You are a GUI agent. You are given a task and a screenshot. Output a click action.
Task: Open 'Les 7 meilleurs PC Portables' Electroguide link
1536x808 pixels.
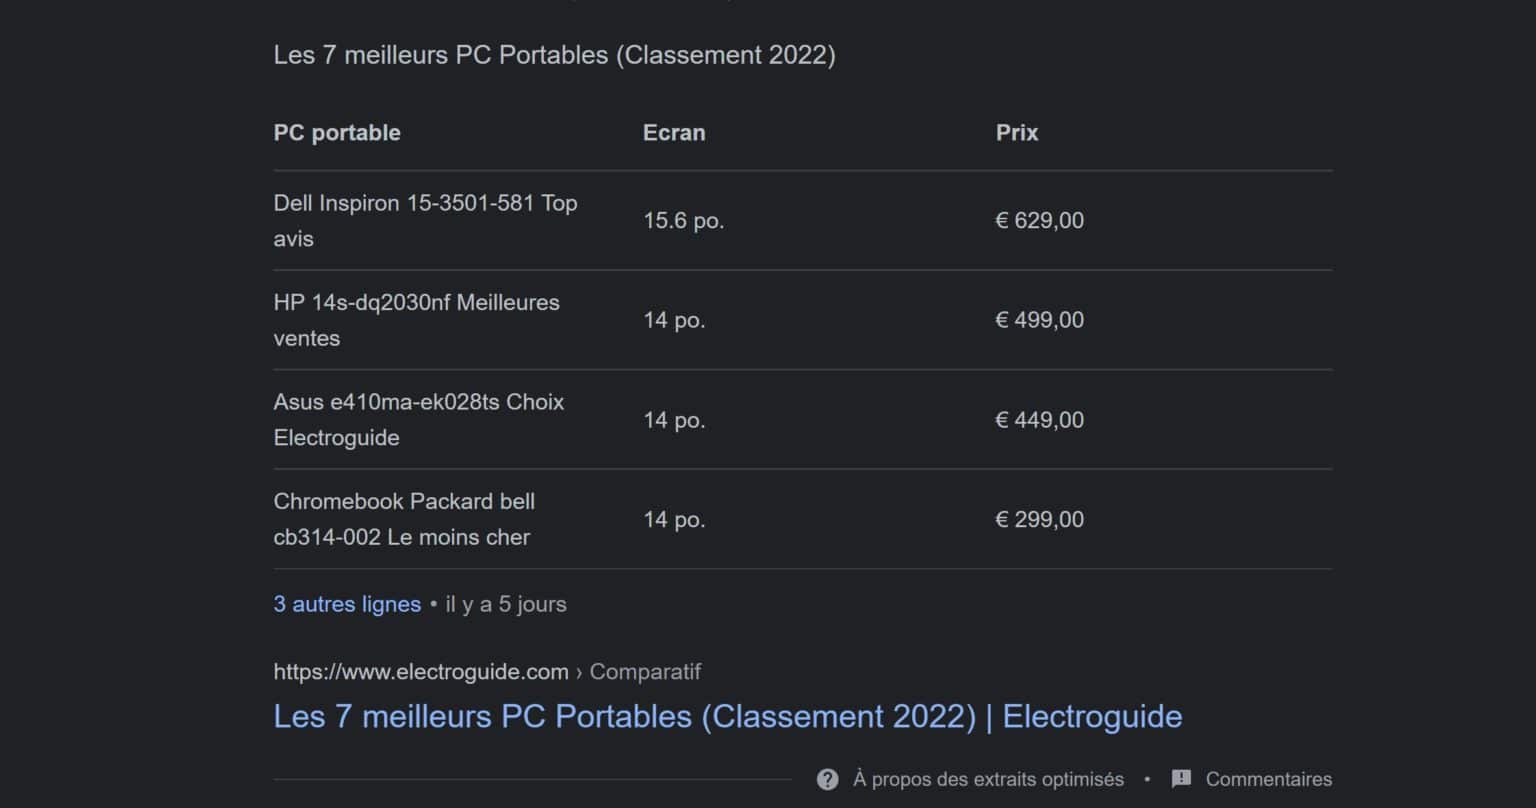tap(728, 716)
